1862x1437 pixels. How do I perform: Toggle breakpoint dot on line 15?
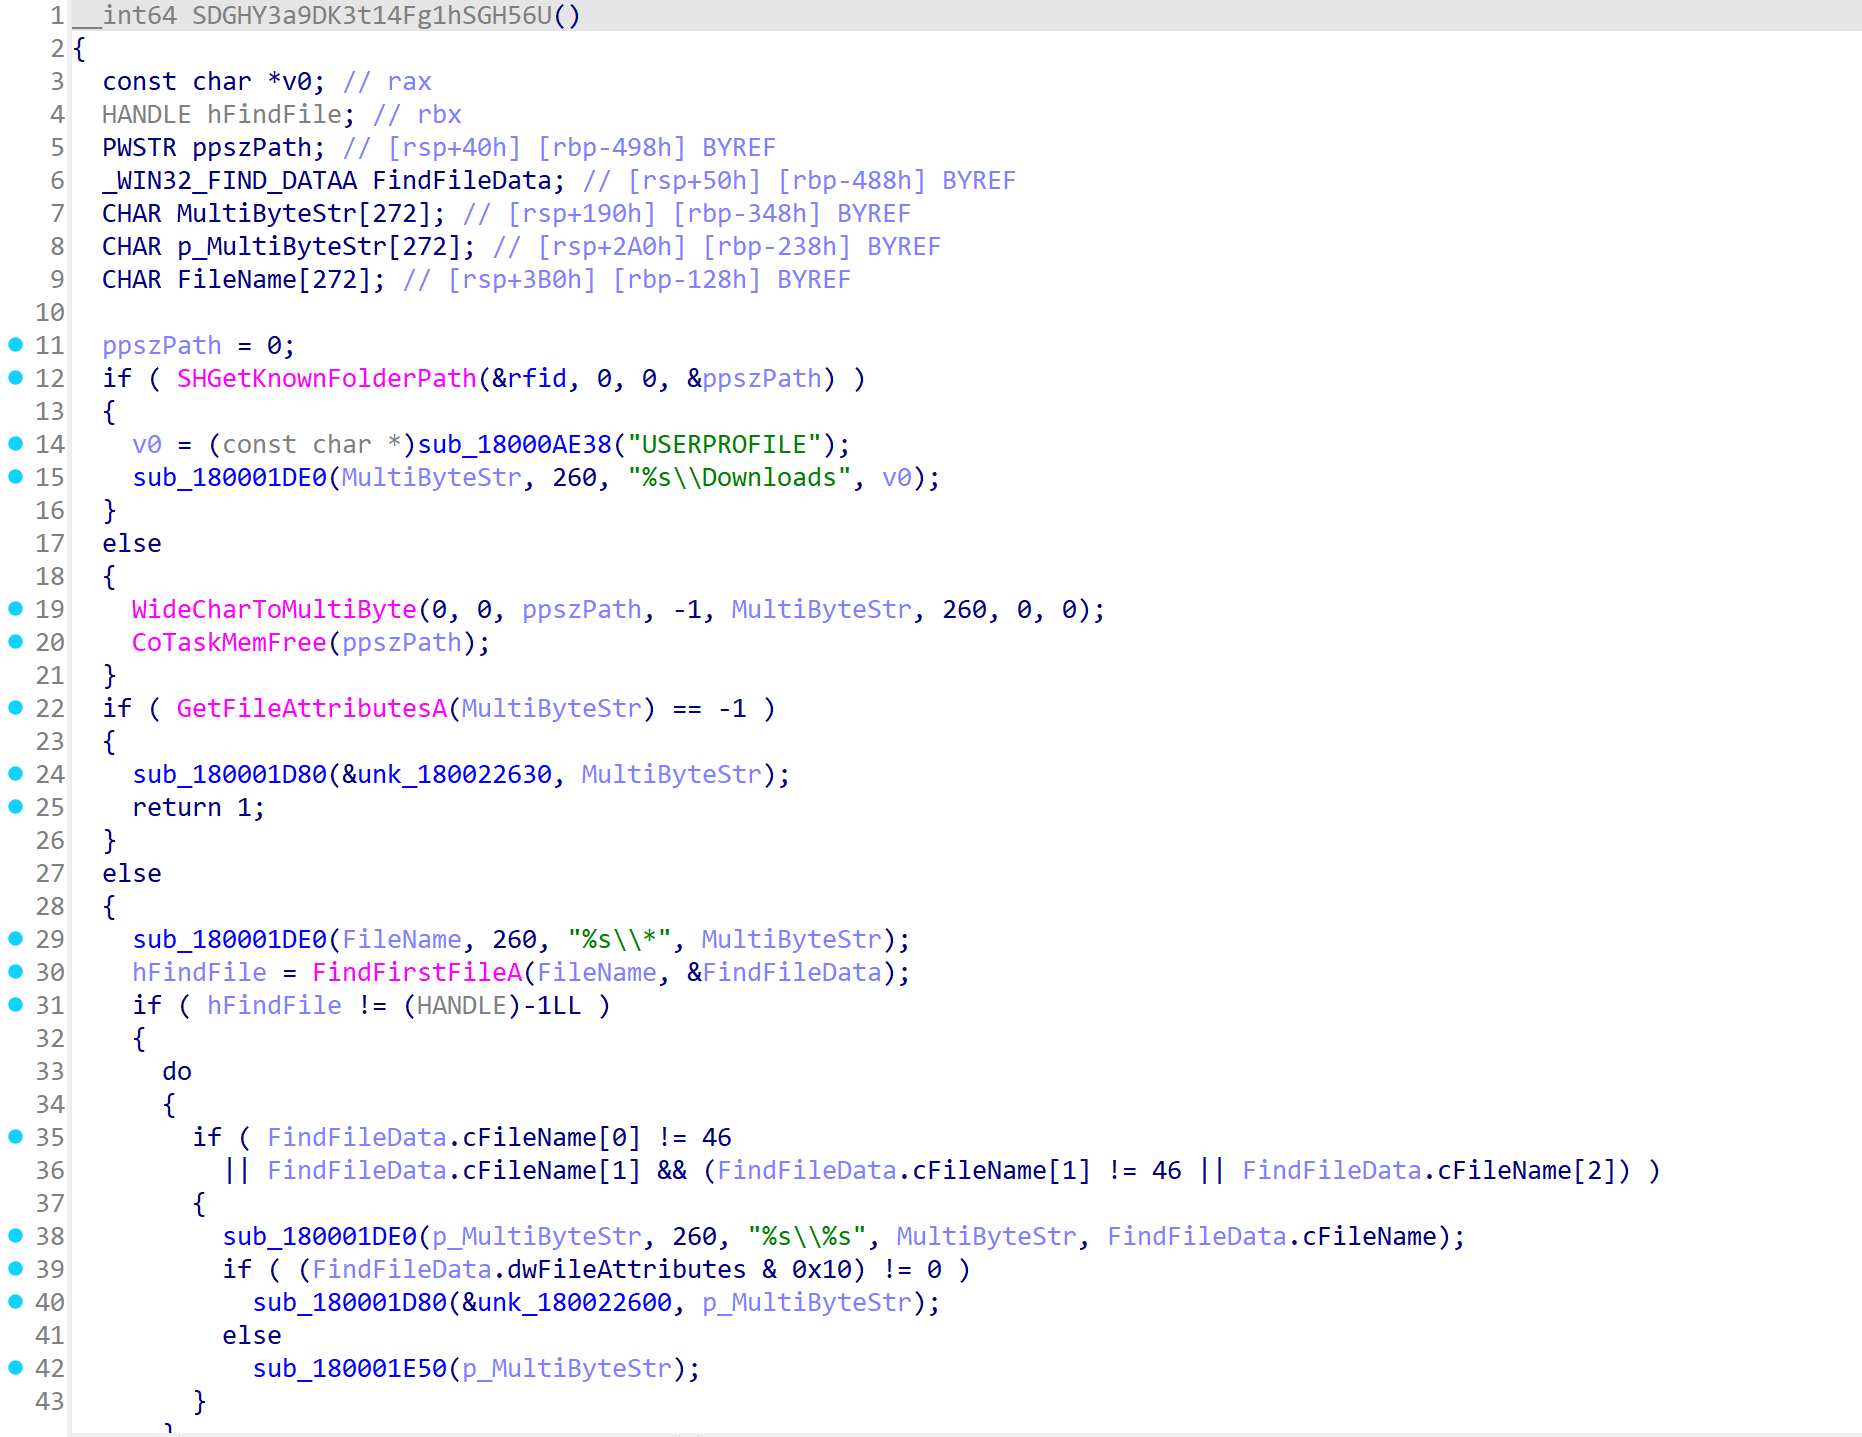(15, 477)
